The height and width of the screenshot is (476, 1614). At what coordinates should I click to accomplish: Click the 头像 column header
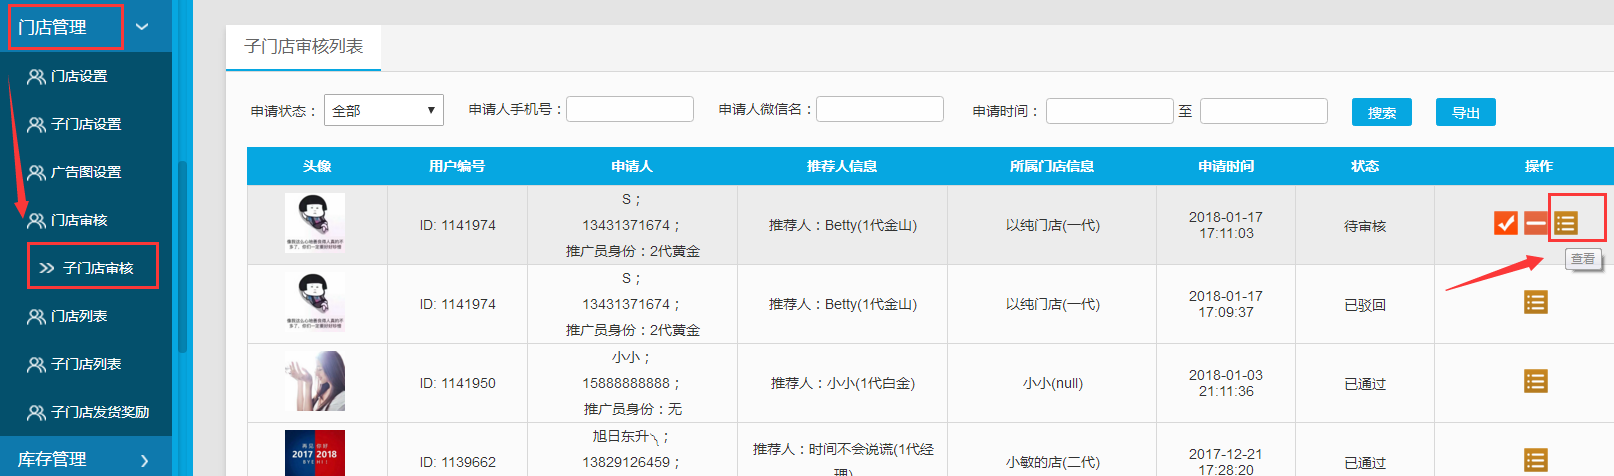pos(317,166)
